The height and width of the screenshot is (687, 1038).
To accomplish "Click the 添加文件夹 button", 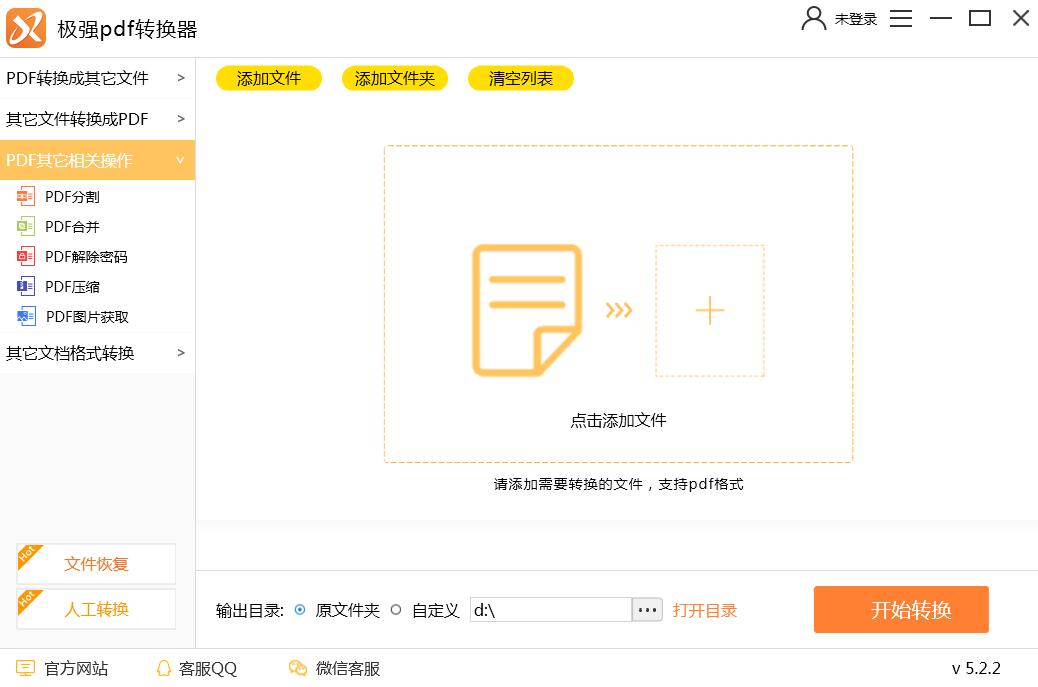I will pyautogui.click(x=394, y=78).
